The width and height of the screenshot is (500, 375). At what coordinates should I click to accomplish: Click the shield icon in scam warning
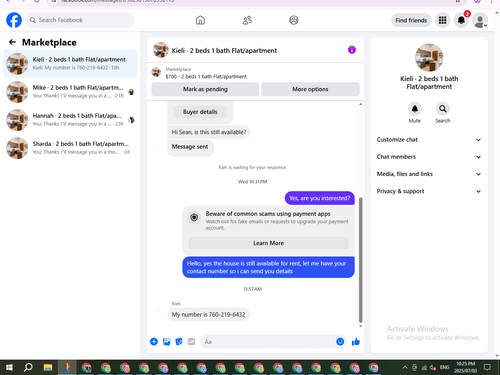pos(194,217)
